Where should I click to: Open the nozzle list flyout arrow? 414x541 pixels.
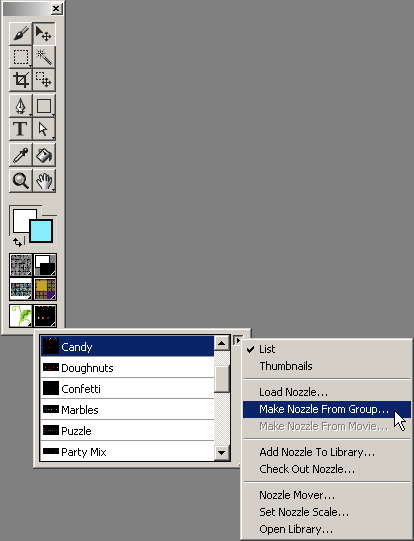pos(237,341)
